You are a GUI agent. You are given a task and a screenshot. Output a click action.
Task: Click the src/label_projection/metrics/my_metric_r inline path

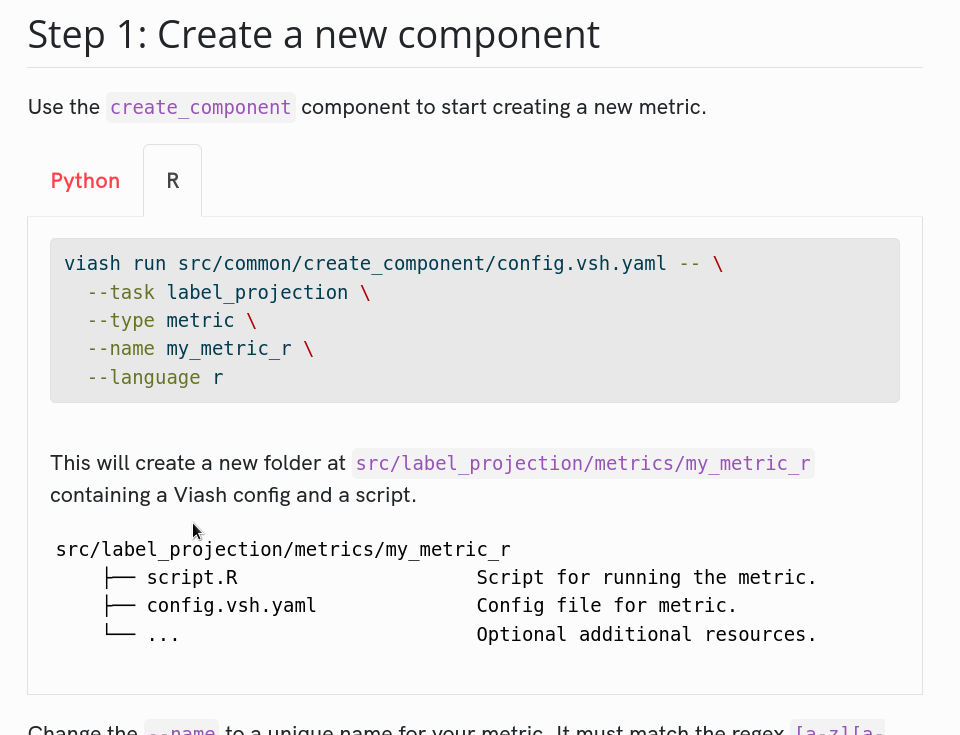(583, 464)
